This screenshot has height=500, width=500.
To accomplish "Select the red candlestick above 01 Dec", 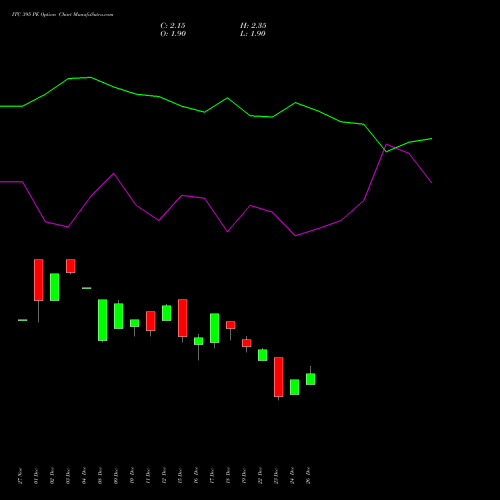I will click(39, 280).
